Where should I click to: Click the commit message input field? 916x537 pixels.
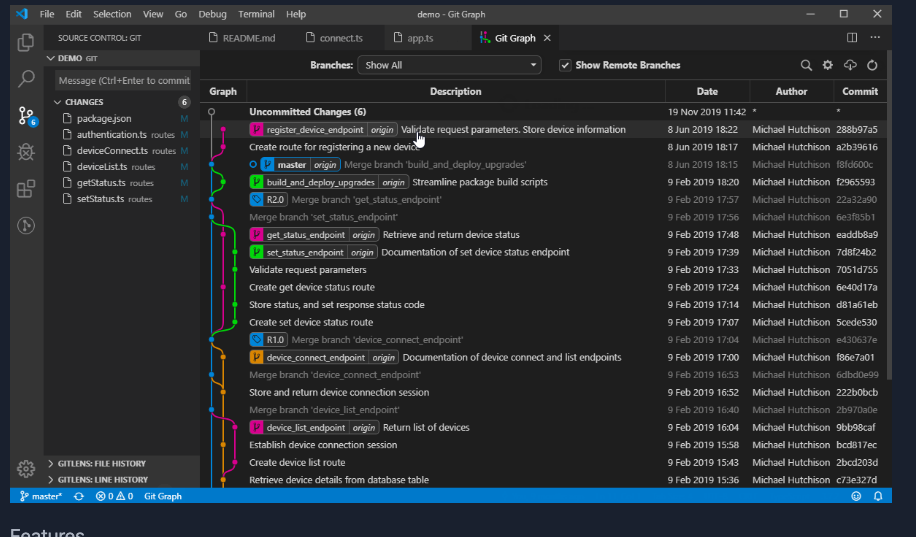pos(122,80)
